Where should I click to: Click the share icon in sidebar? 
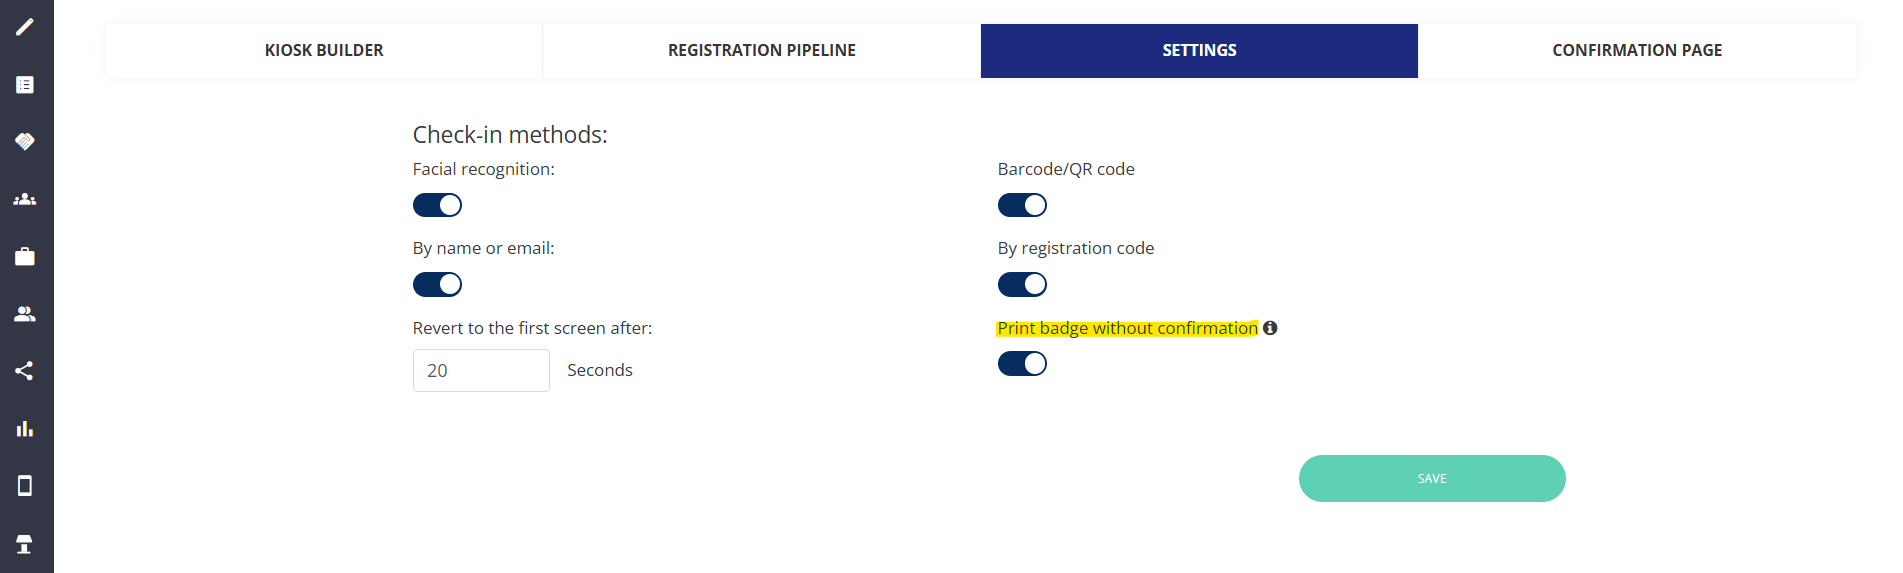(x=25, y=371)
